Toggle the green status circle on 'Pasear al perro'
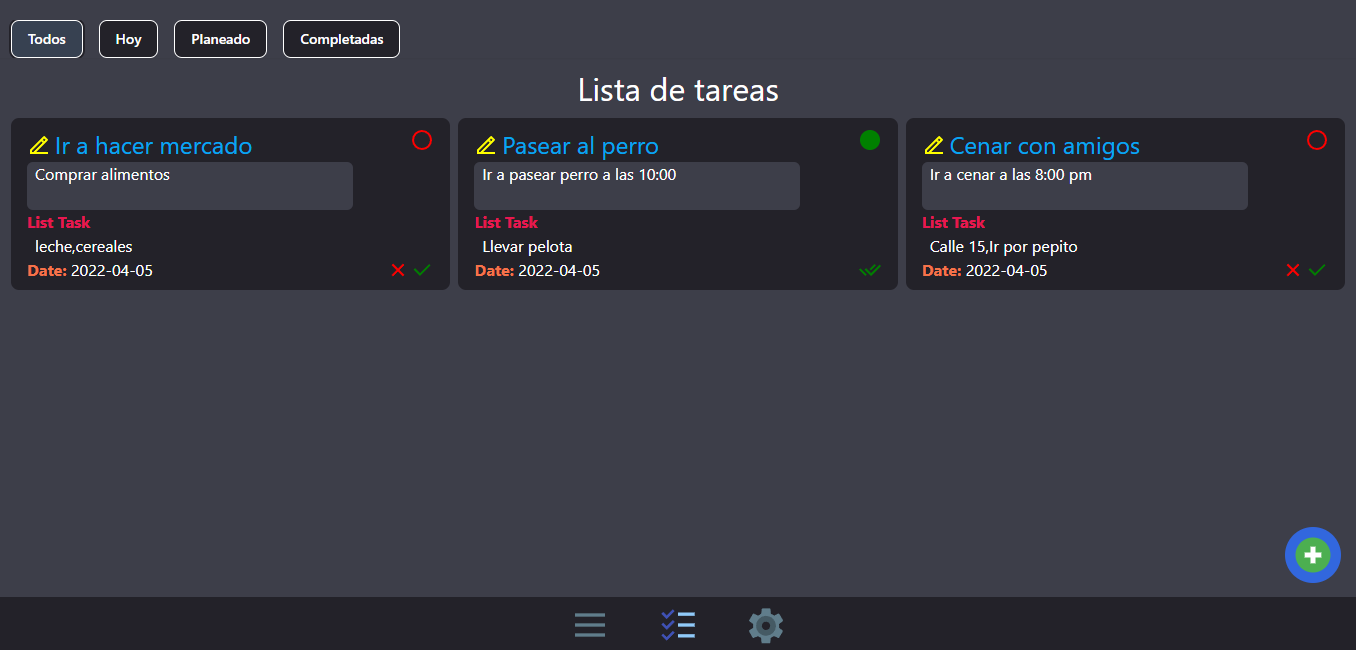The height and width of the screenshot is (650, 1356). coord(870,140)
